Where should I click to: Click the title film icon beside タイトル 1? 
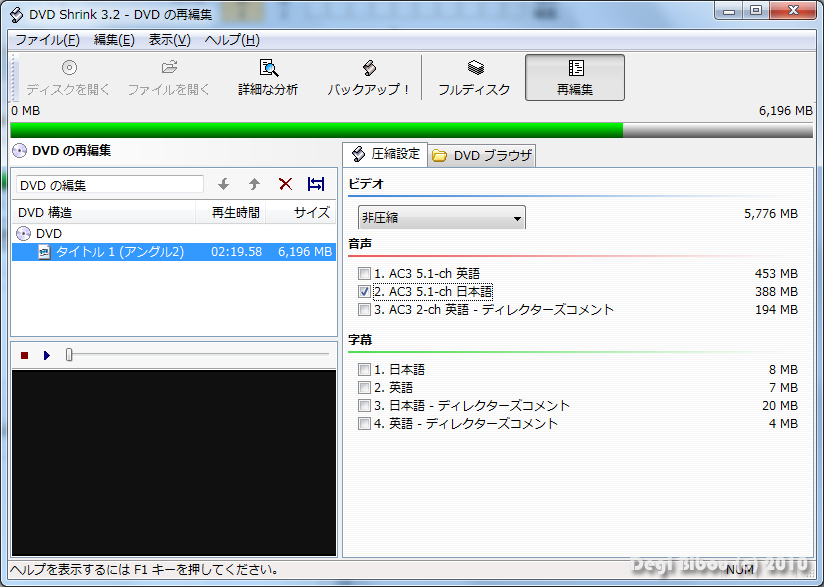[x=45, y=252]
